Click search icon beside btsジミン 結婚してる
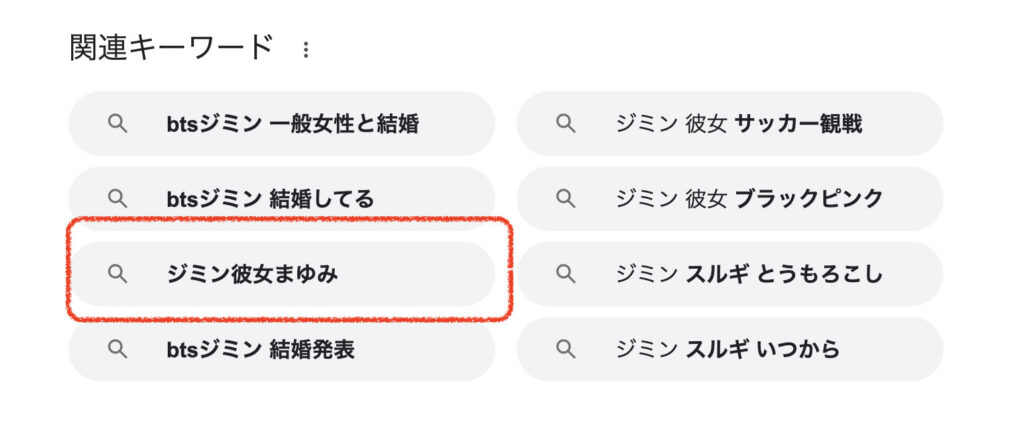This screenshot has height=442, width=1024. (118, 199)
